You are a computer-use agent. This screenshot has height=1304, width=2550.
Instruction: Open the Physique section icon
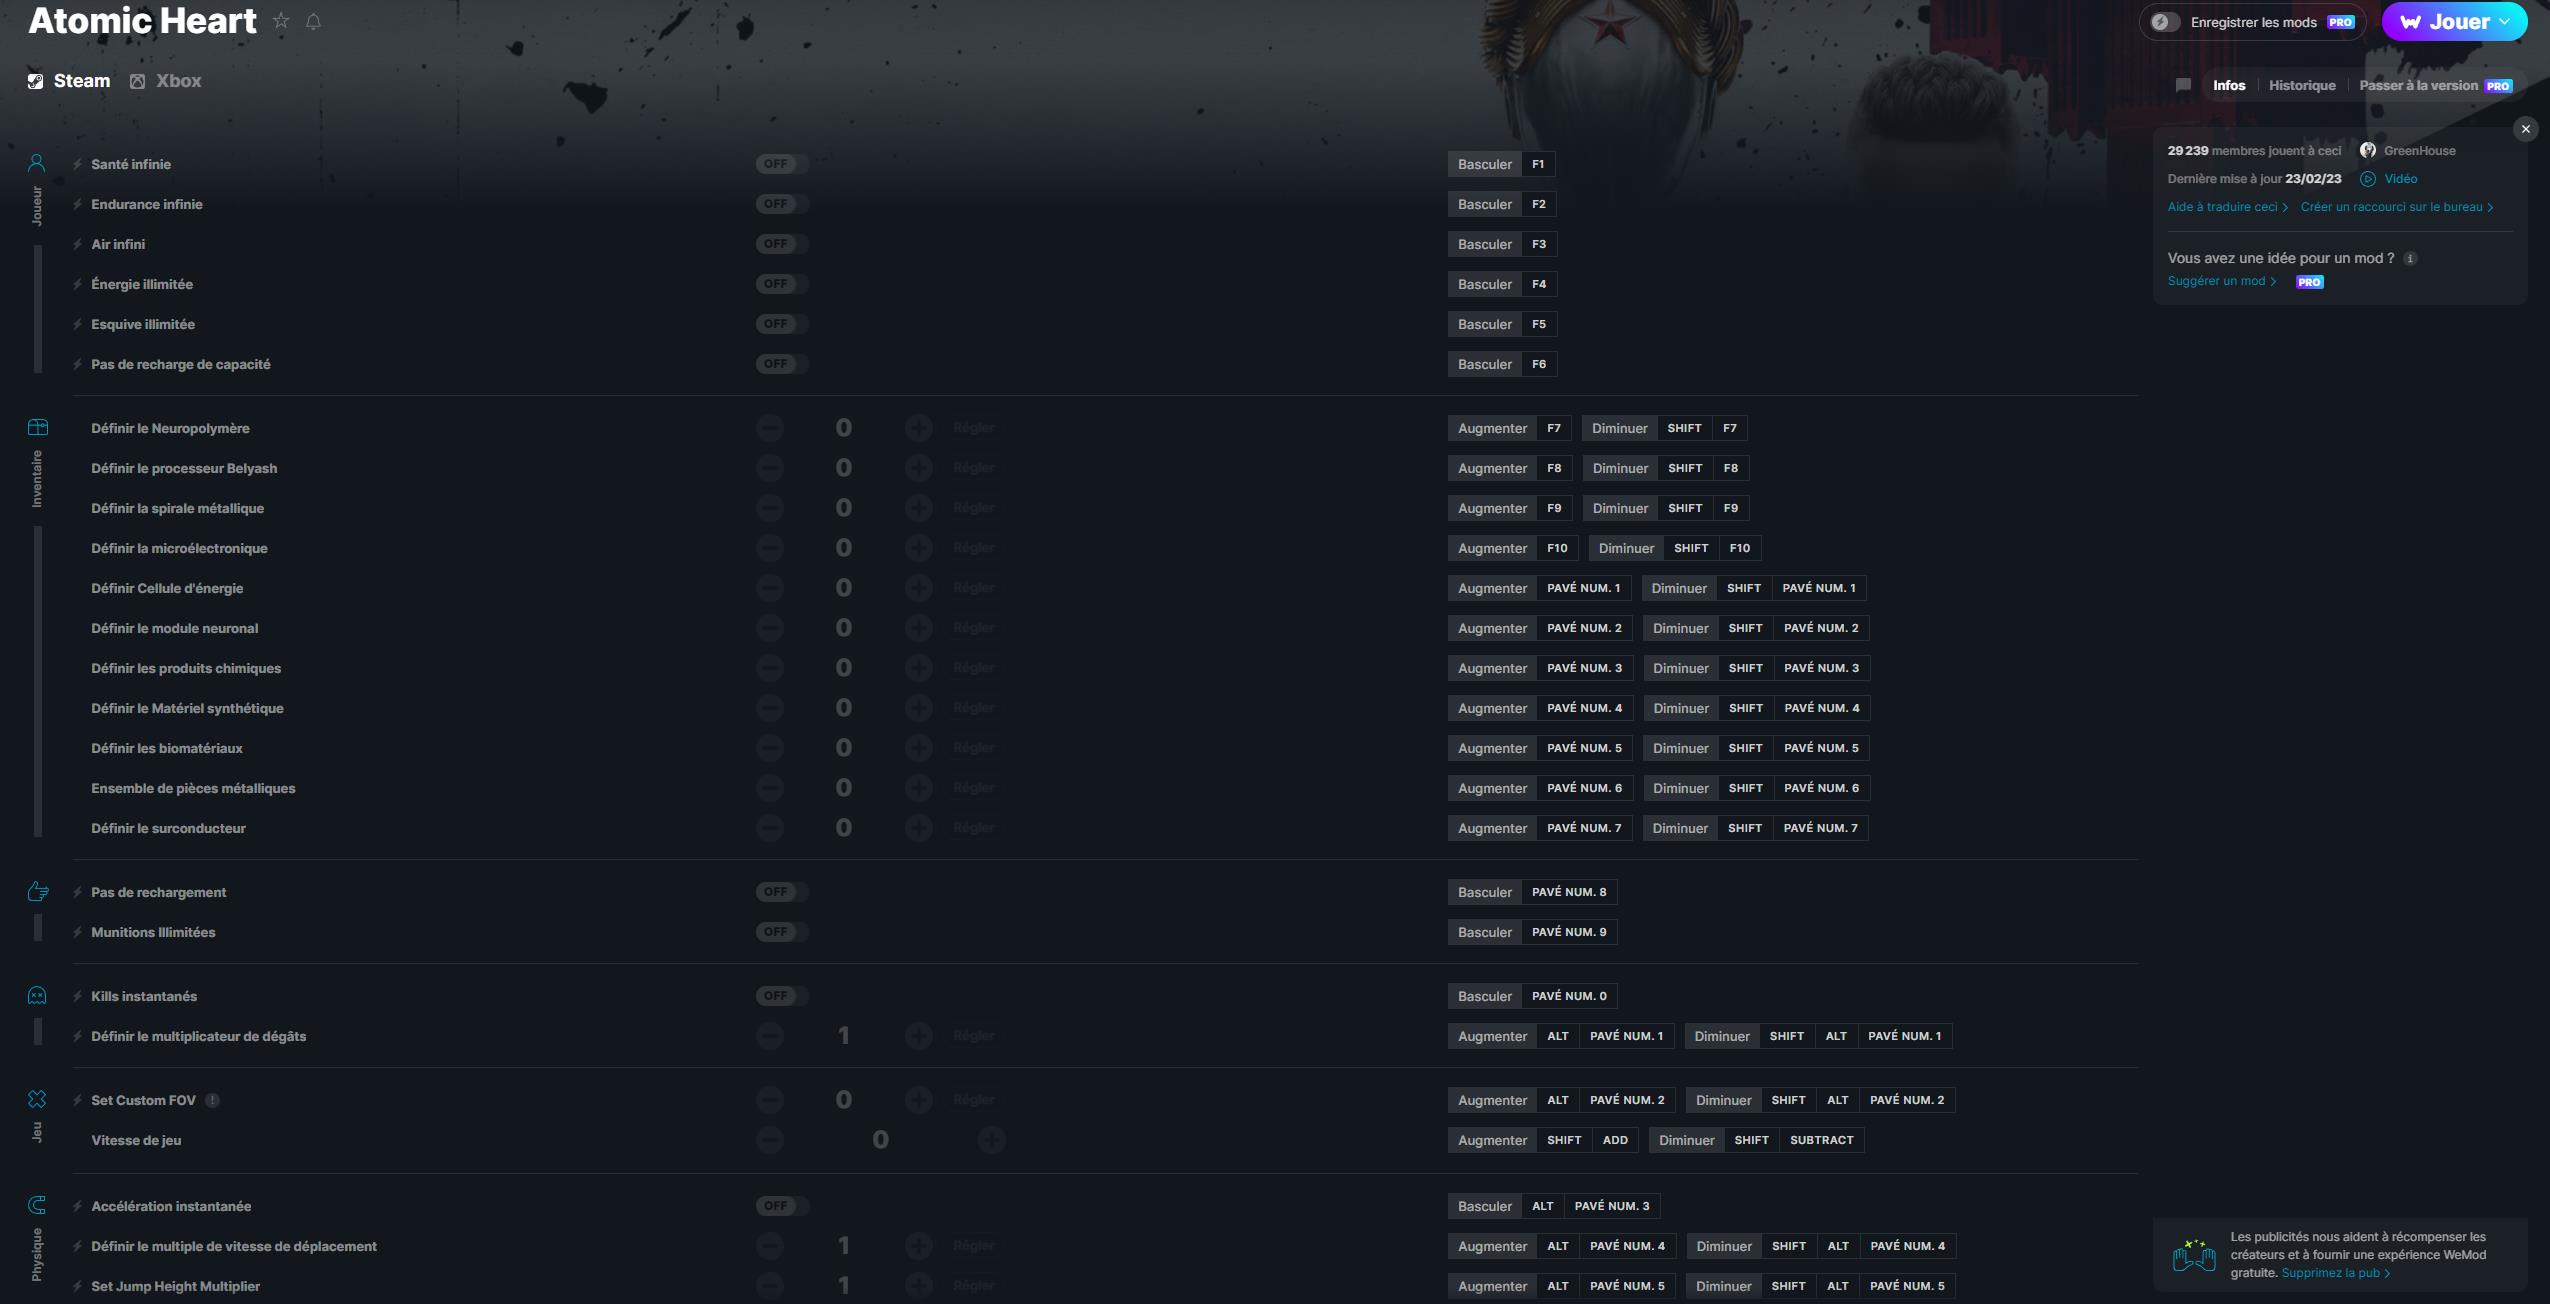pyautogui.click(x=37, y=1205)
